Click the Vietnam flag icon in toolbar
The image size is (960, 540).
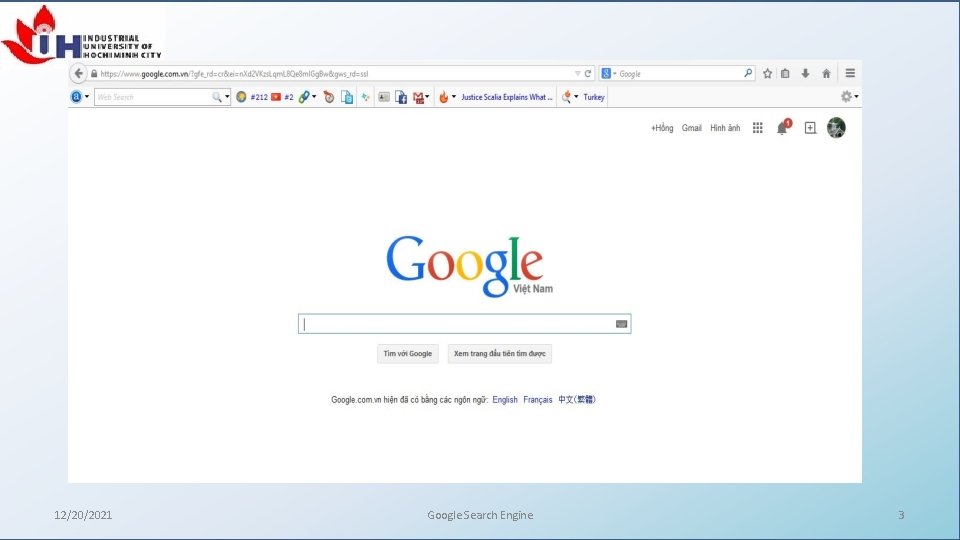click(x=276, y=97)
